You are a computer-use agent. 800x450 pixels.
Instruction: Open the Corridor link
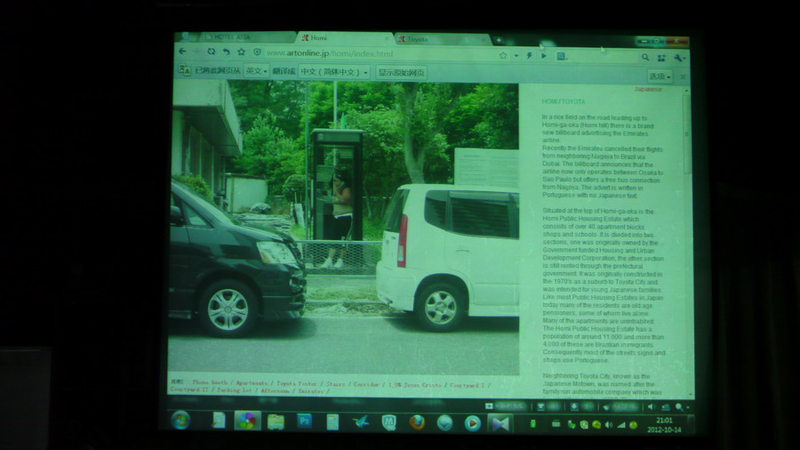pos(366,384)
